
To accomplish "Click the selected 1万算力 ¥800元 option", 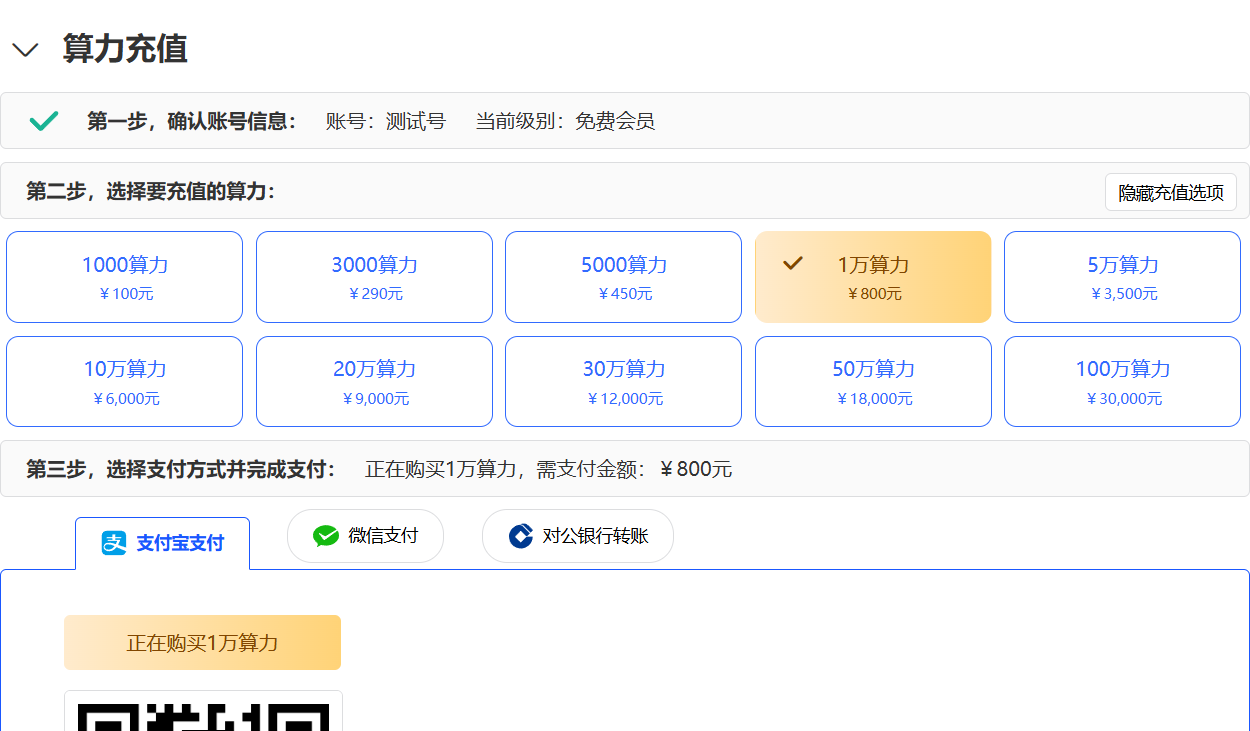I will [x=873, y=278].
